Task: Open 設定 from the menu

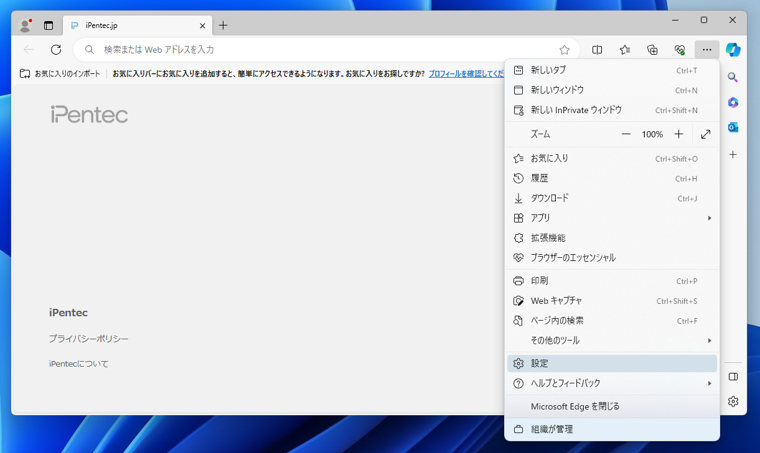Action: tap(612, 363)
